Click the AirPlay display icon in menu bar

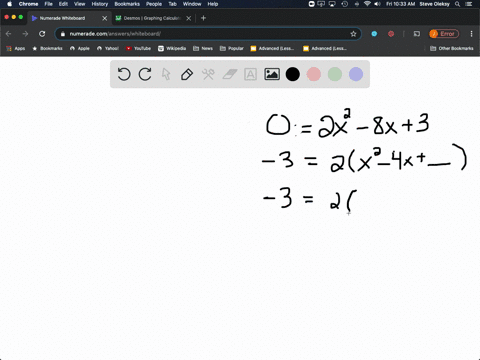tap(332, 4)
